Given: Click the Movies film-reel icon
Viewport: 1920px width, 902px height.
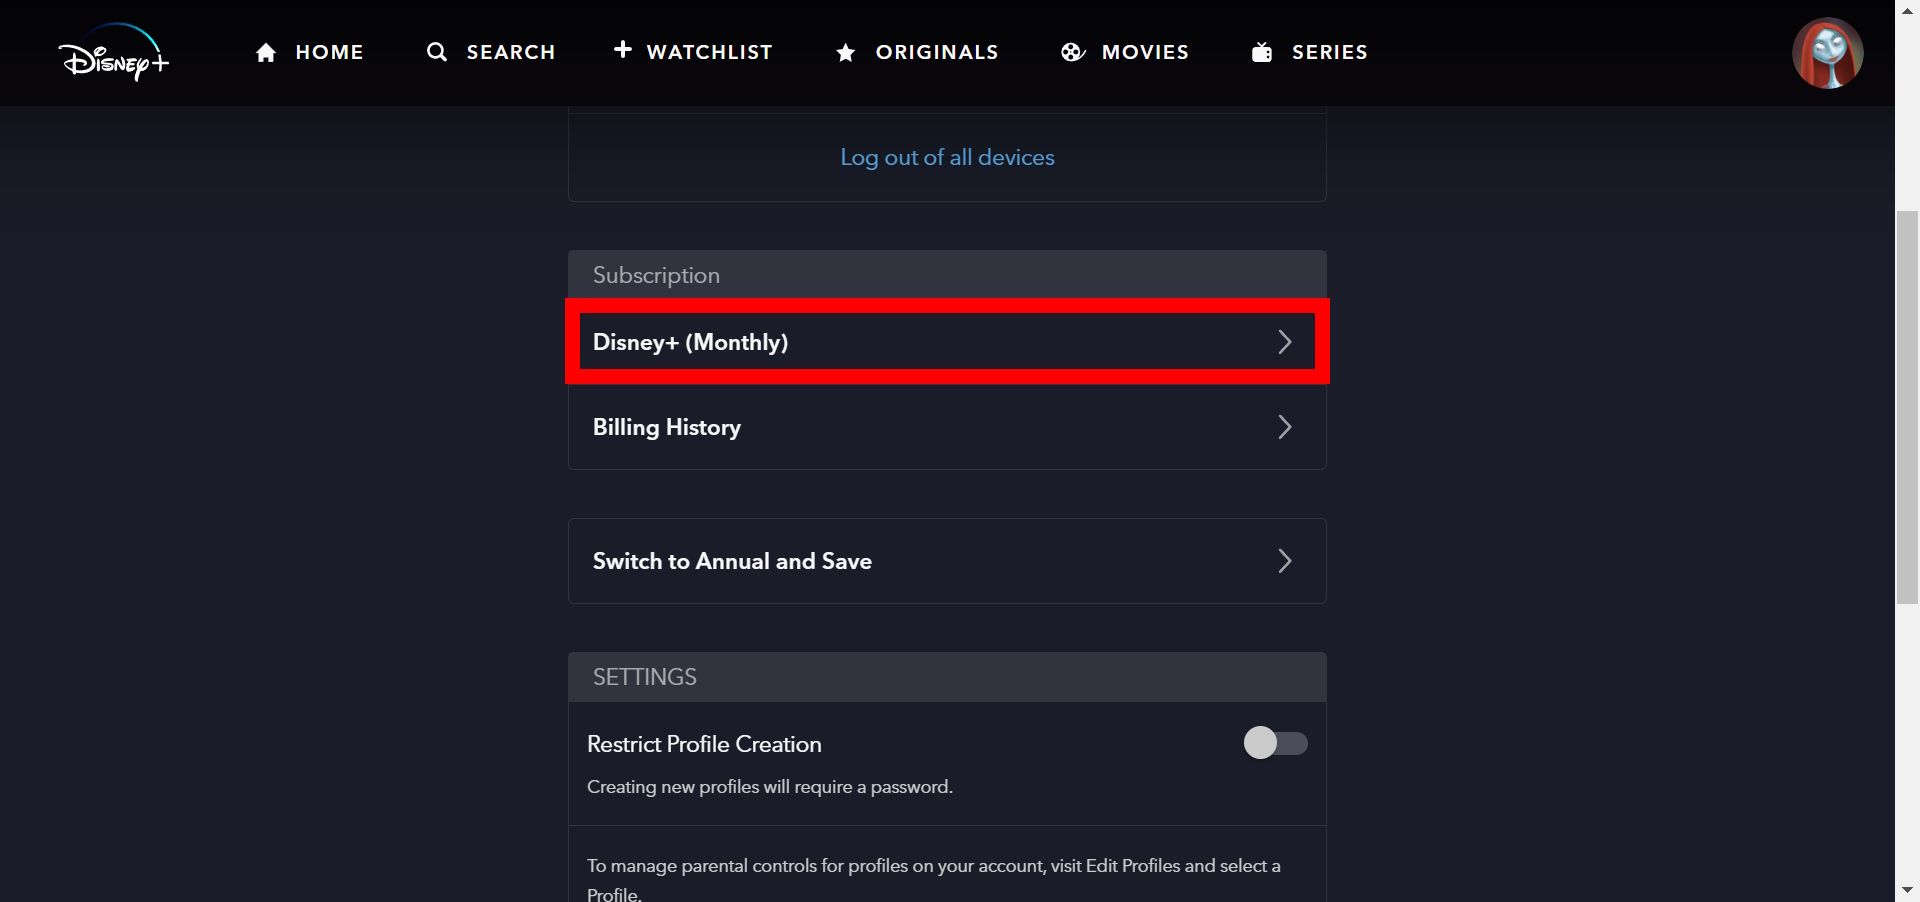Looking at the screenshot, I should pos(1072,52).
